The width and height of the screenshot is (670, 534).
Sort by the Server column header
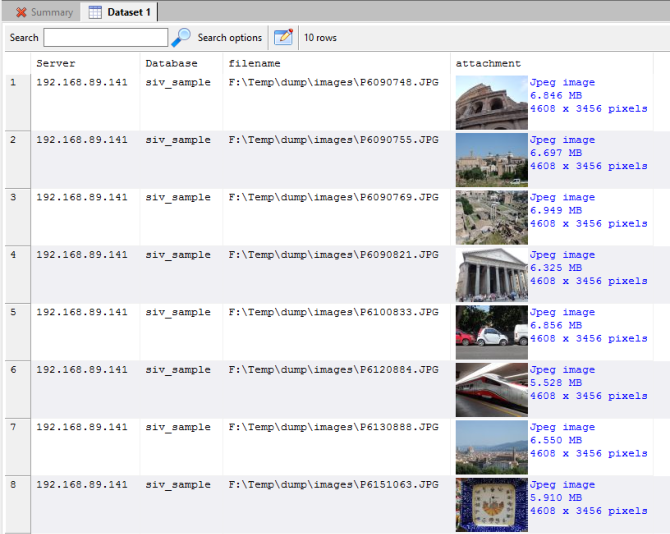click(x=56, y=64)
